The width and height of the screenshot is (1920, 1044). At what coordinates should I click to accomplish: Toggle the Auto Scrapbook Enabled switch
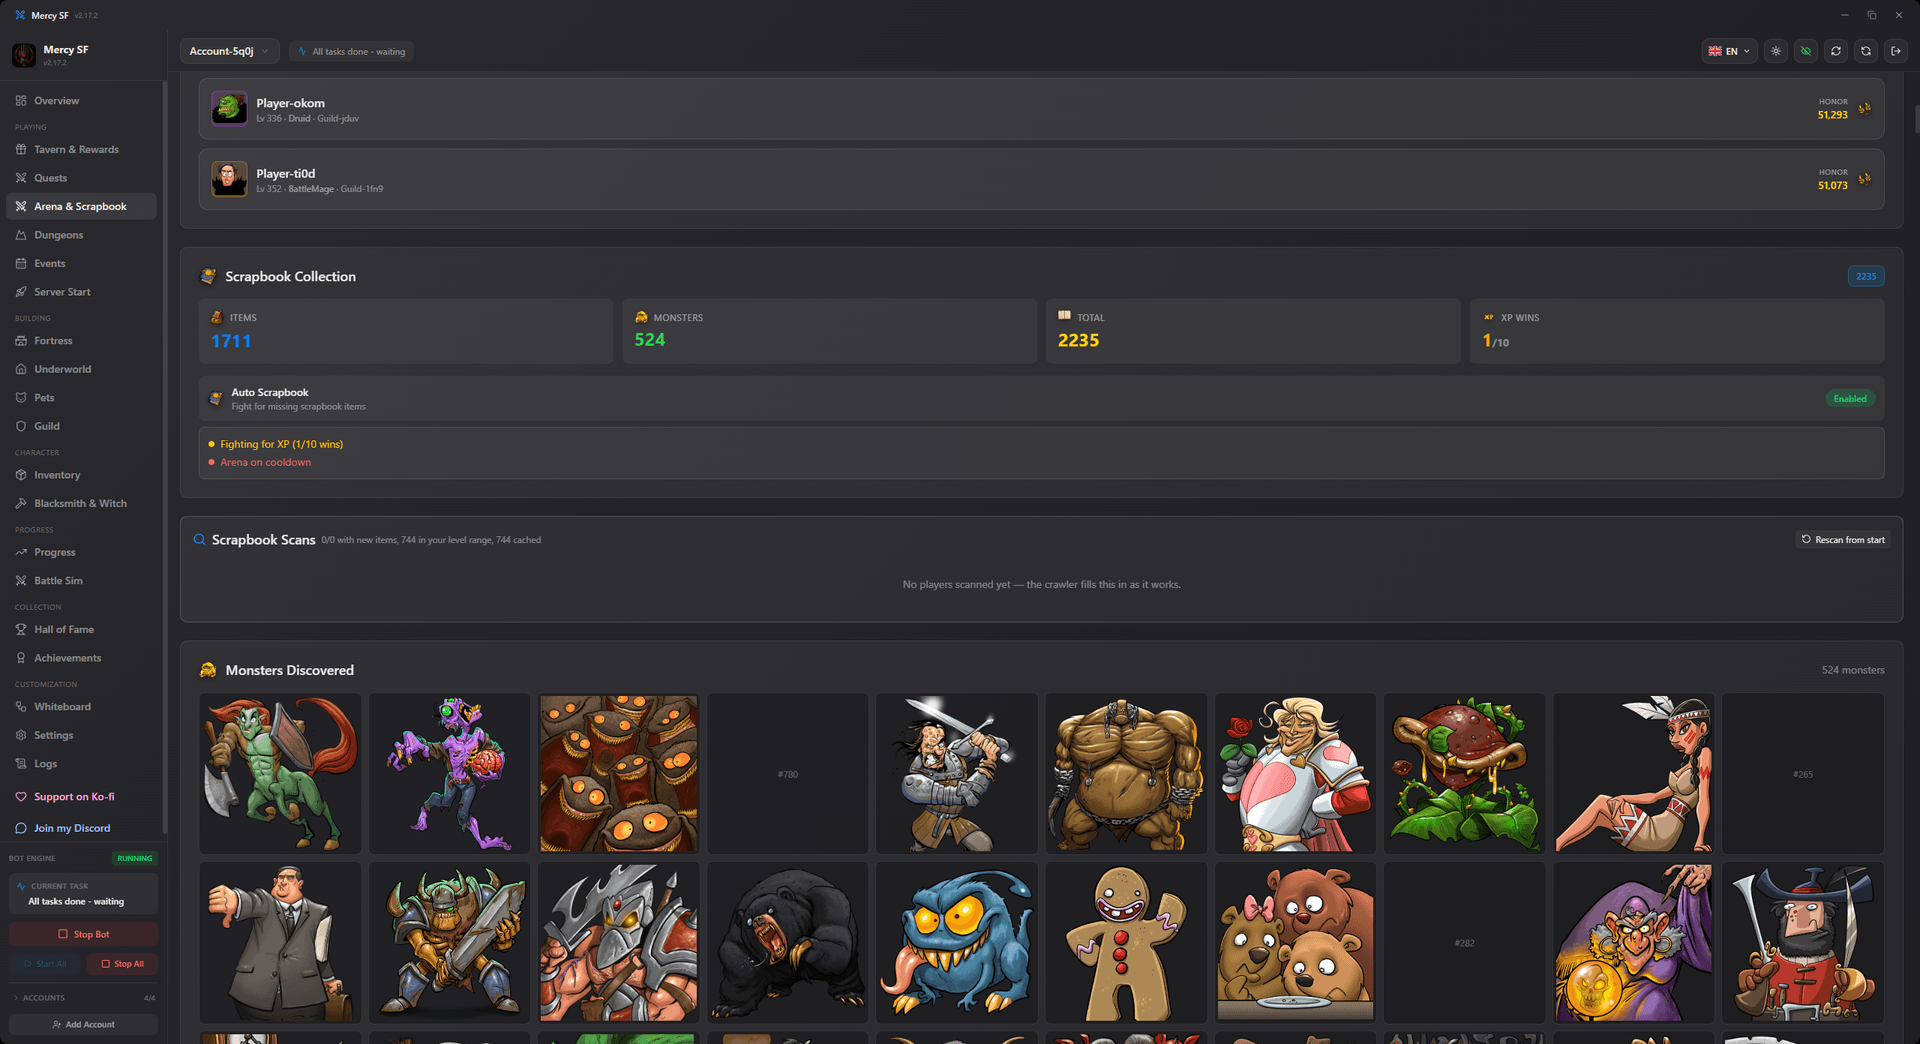pos(1850,399)
